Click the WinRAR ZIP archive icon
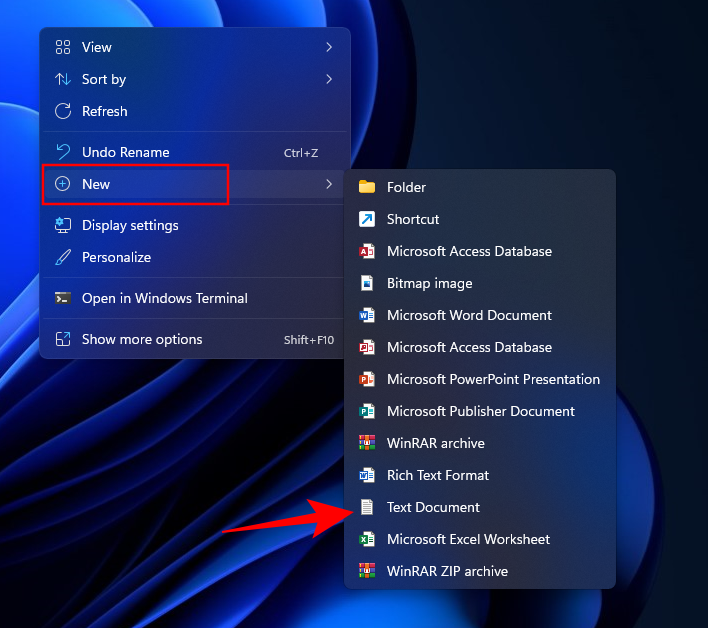Image resolution: width=708 pixels, height=628 pixels. [367, 571]
